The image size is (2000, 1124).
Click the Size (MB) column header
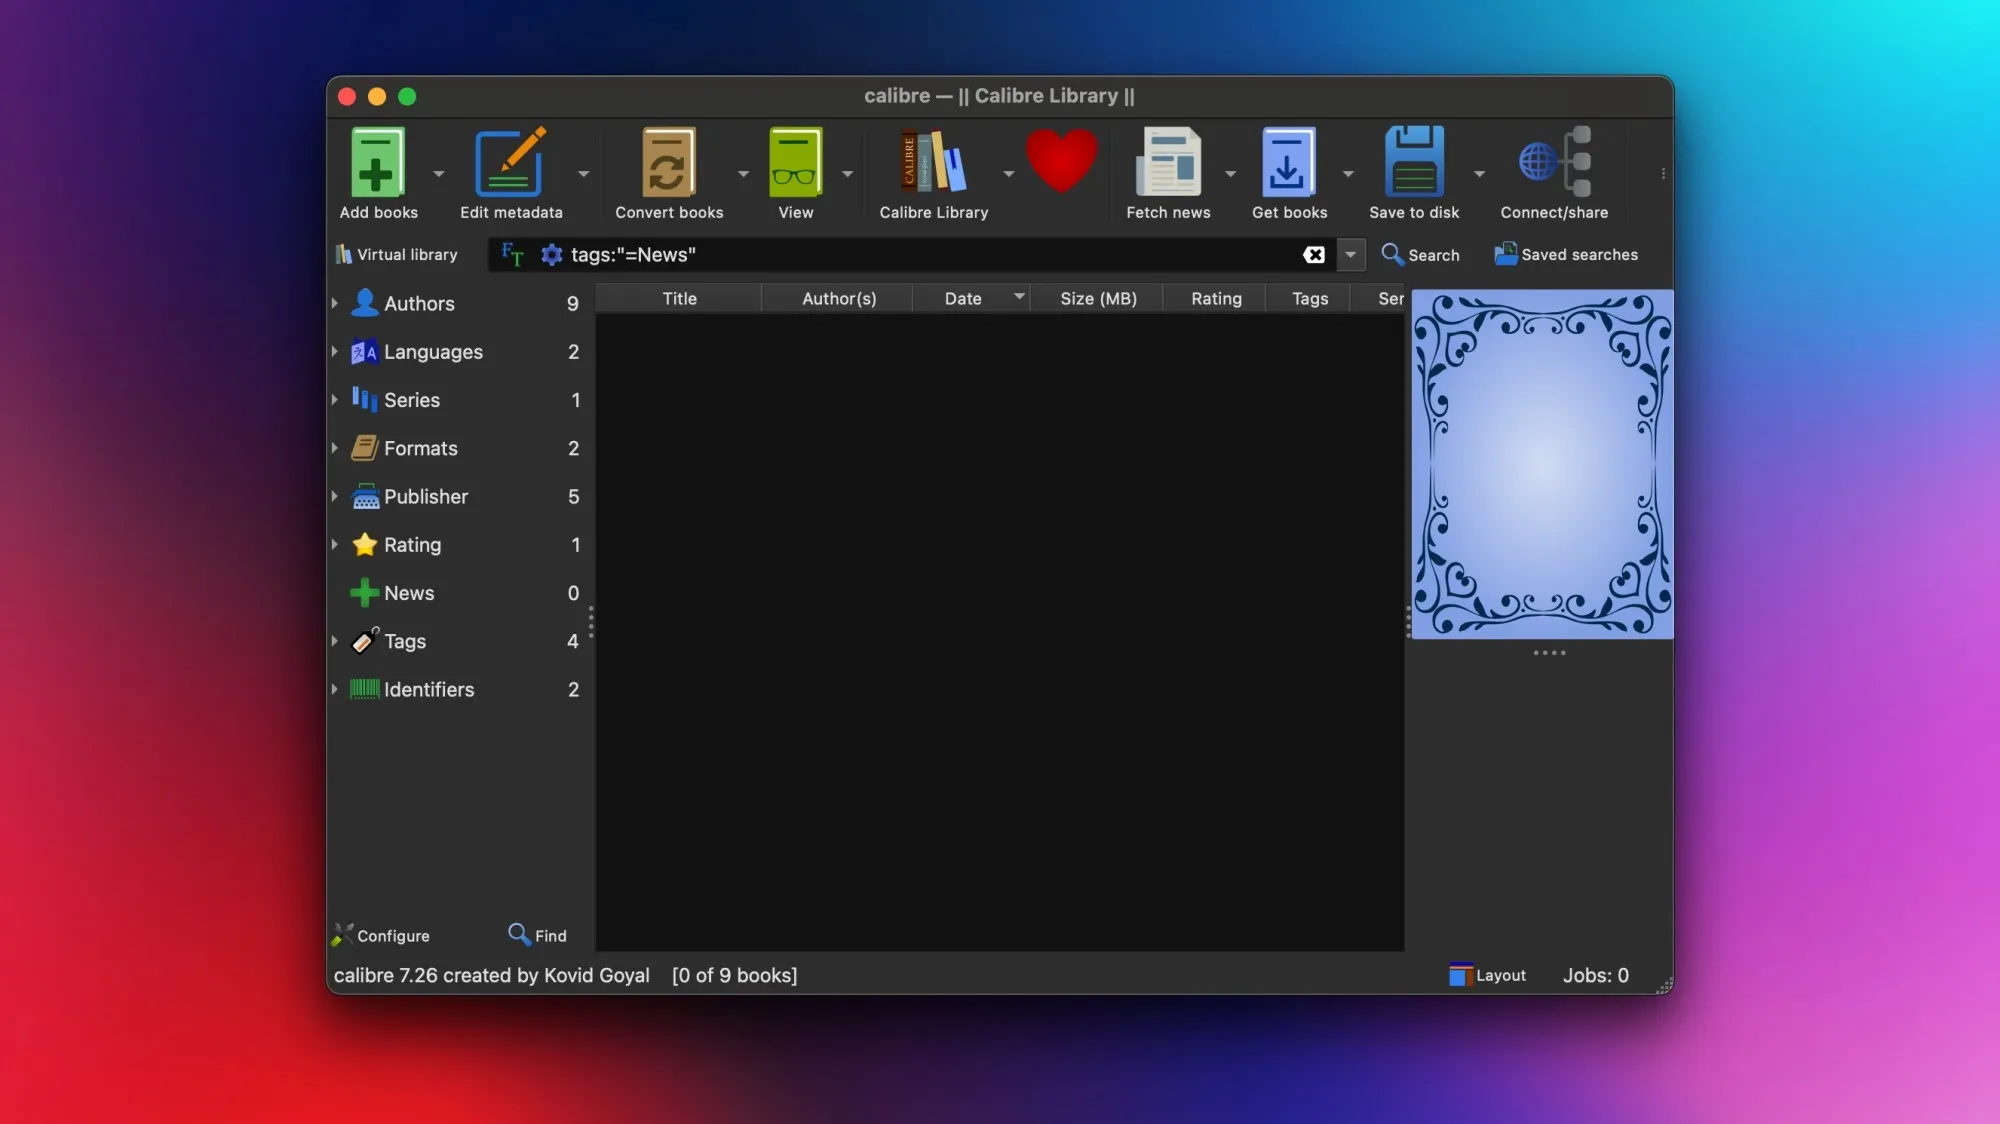click(1097, 298)
